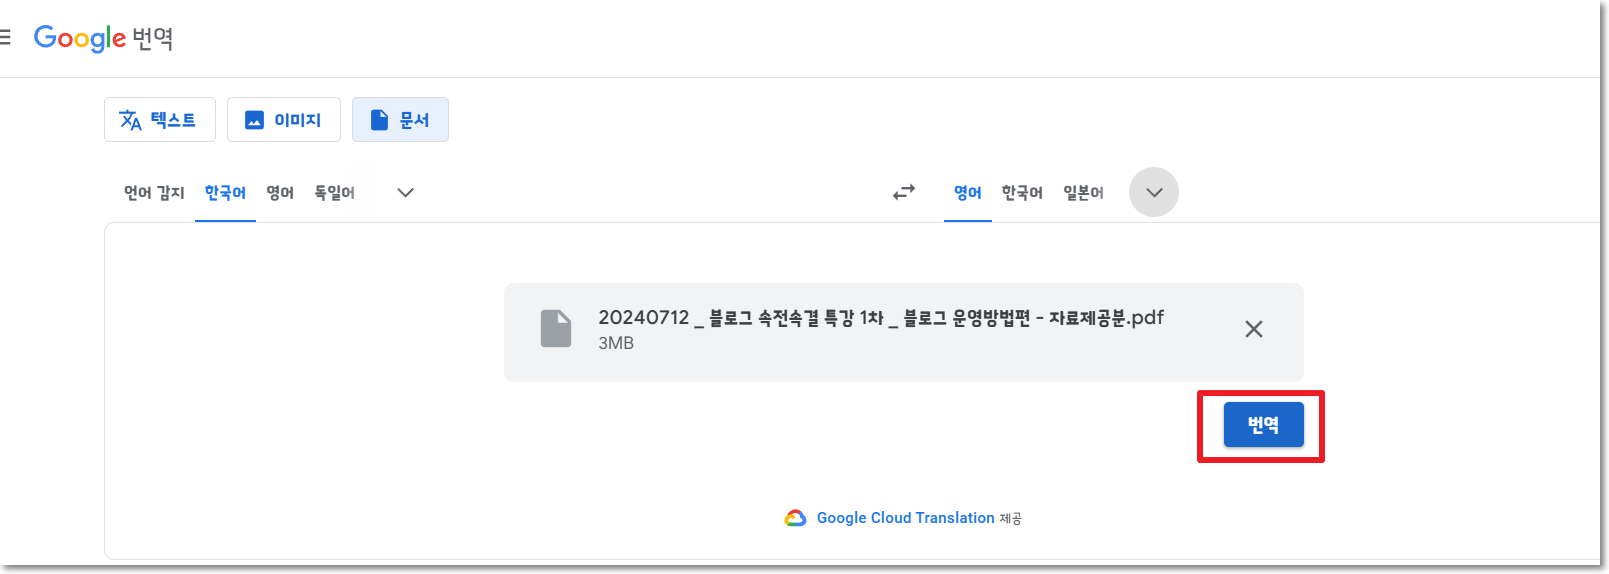Click the Google Cloud logo icon
1609x574 pixels.
(x=796, y=518)
